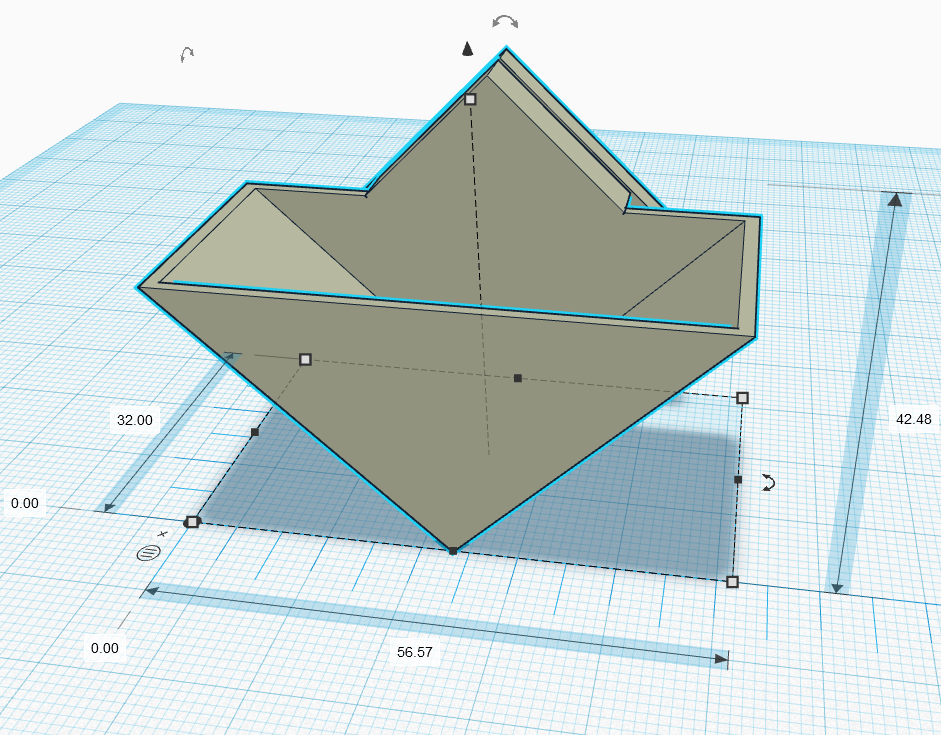Select the white height handle on top of the shape
This screenshot has width=941, height=735.
pos(470,99)
